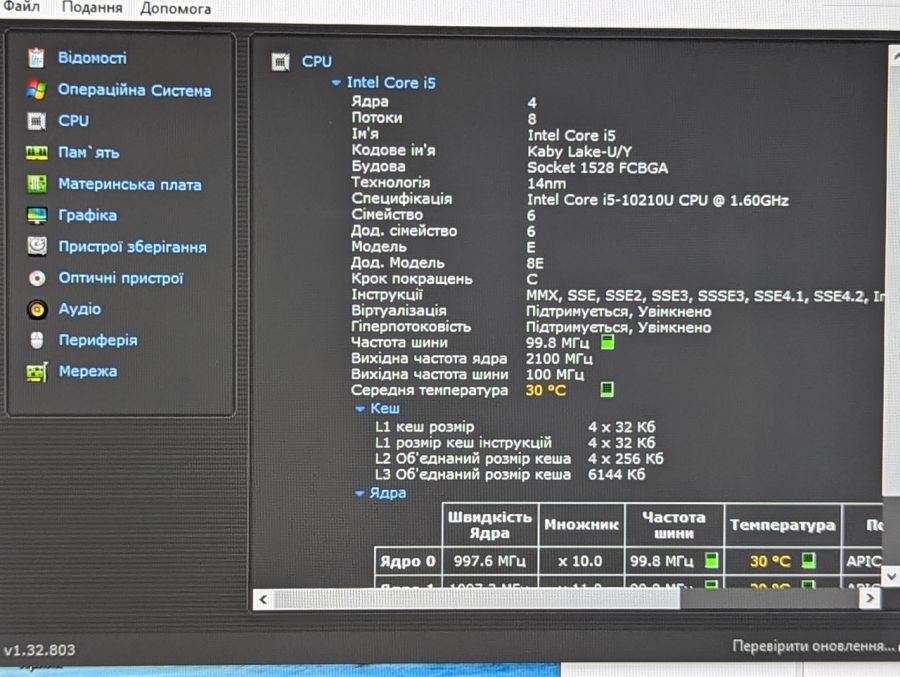The image size is (900, 677).
Task: Click specification value Intel Core i5-10210U CPU
Action: coord(658,200)
